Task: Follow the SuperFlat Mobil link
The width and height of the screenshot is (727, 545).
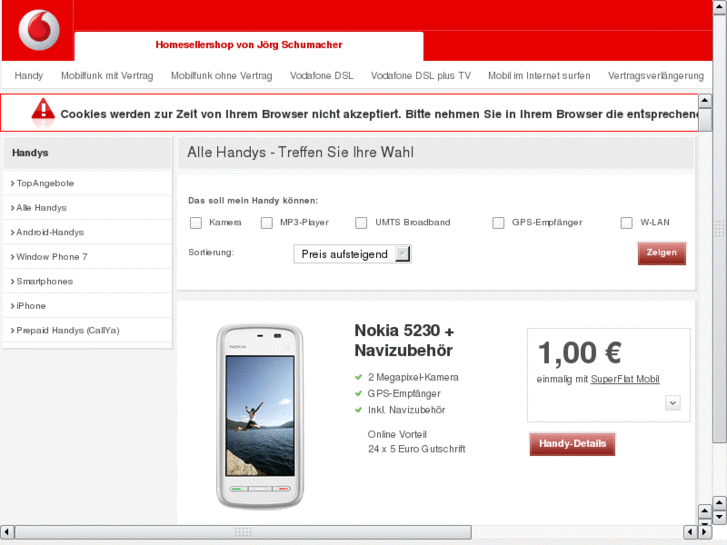Action: pos(625,379)
